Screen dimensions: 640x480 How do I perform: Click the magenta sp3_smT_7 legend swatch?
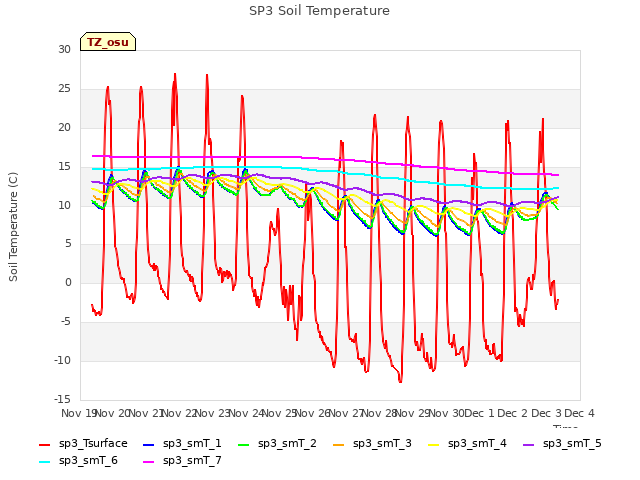(x=149, y=462)
